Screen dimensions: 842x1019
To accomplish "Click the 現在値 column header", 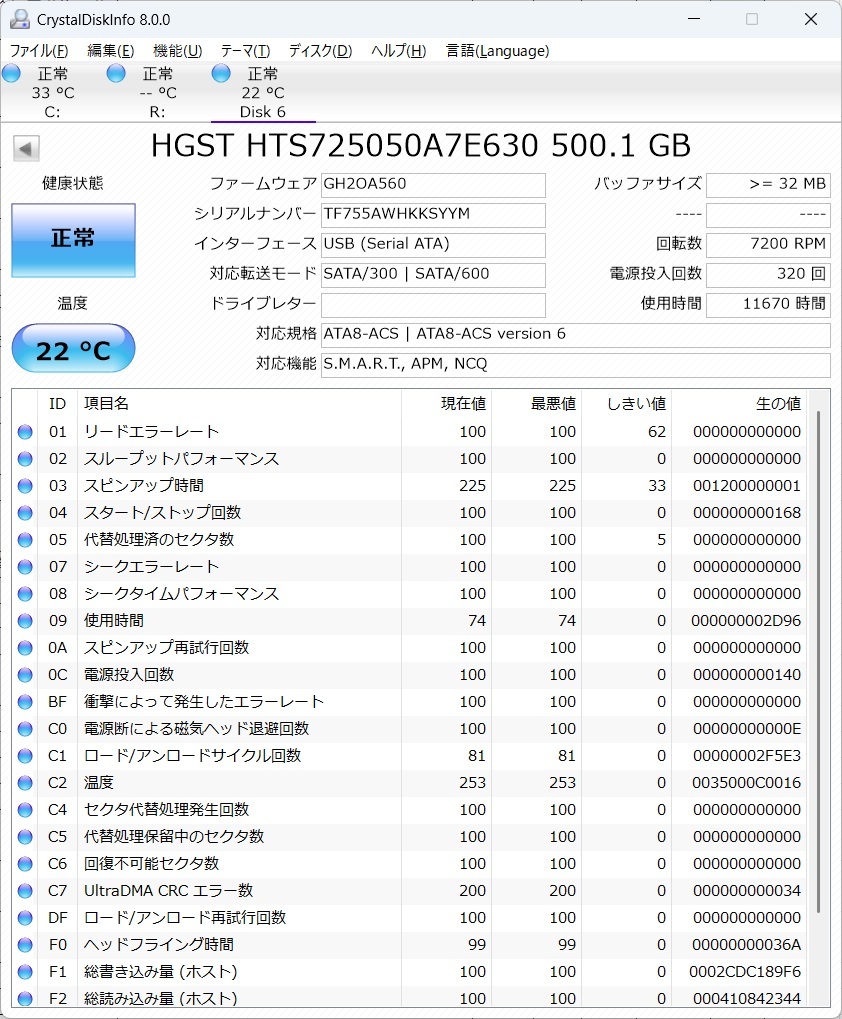I will pos(446,404).
